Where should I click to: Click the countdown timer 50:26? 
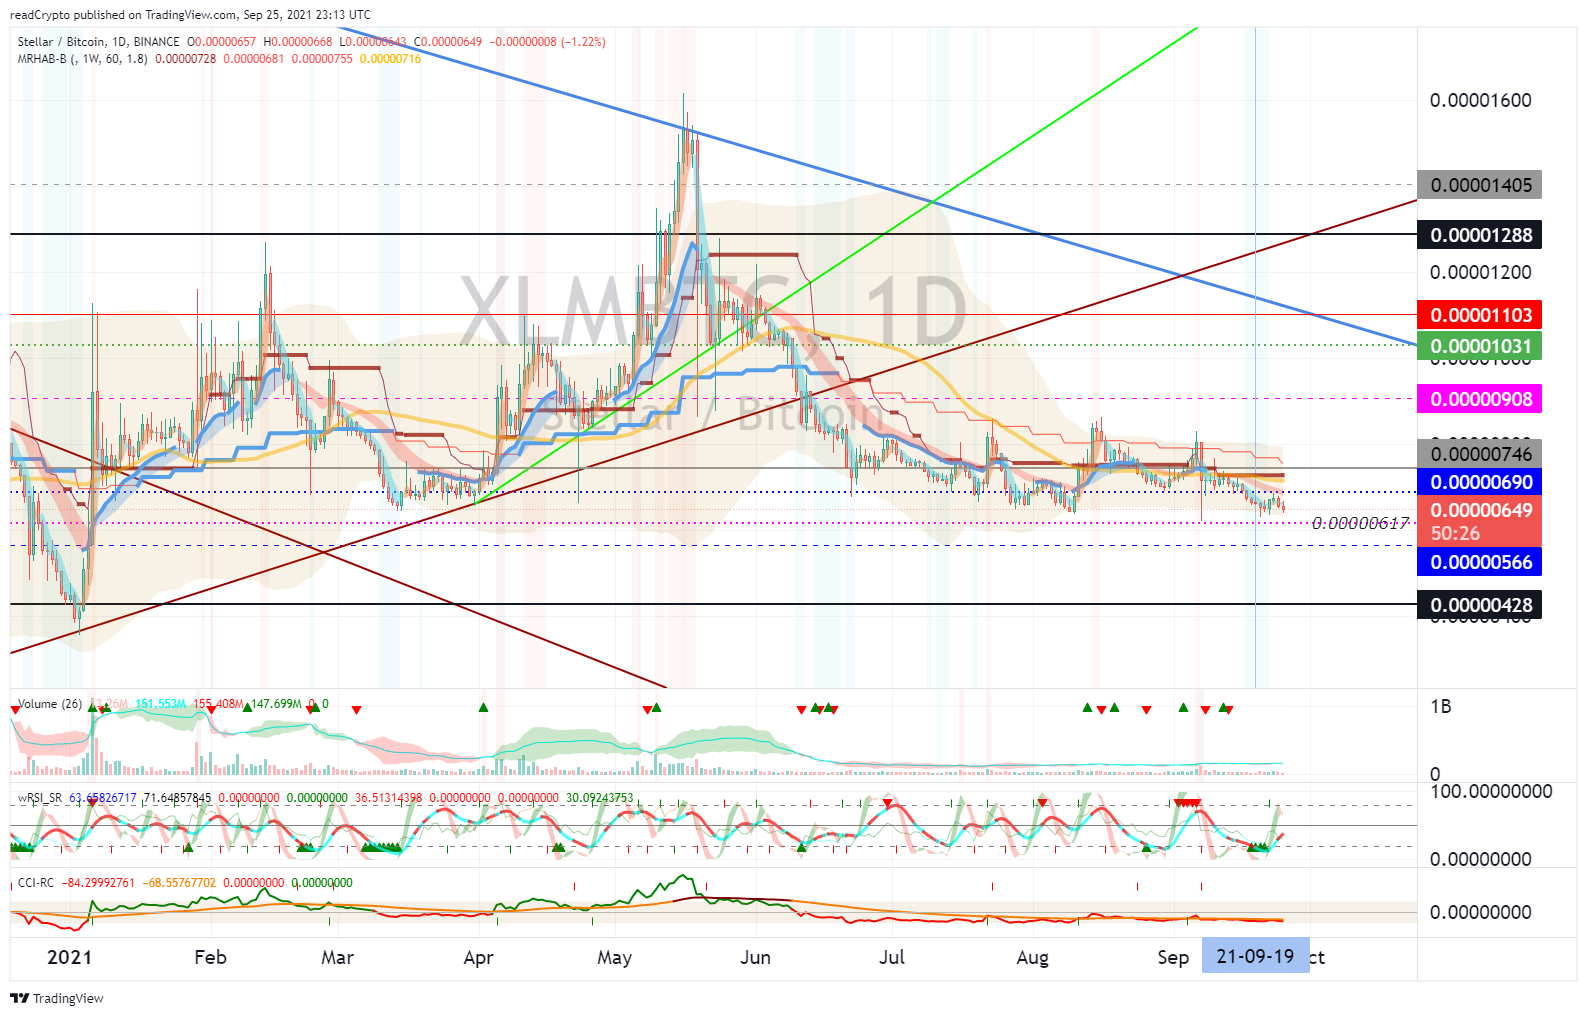coord(1455,534)
